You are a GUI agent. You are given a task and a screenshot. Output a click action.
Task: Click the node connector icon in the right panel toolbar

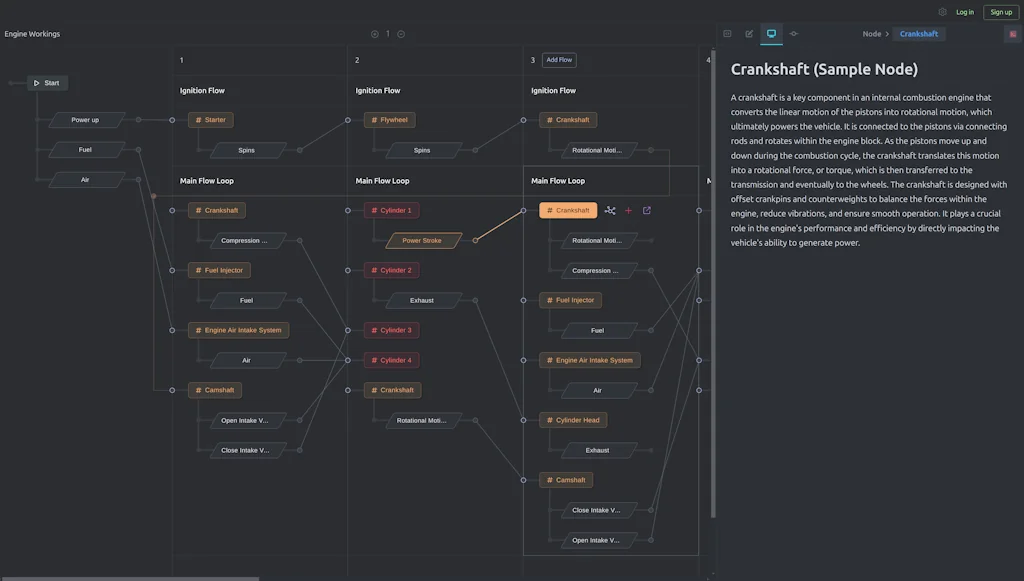click(x=793, y=33)
